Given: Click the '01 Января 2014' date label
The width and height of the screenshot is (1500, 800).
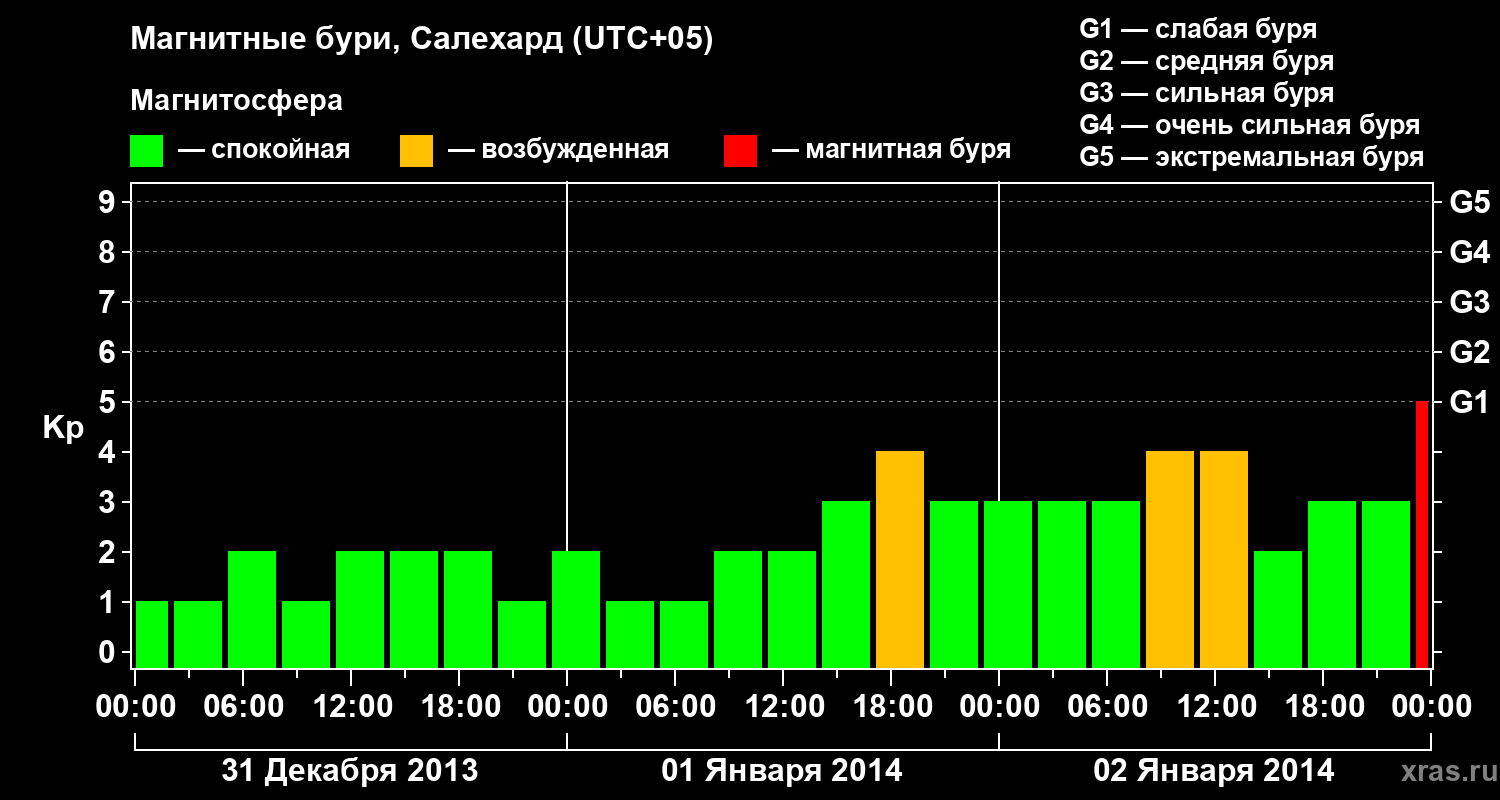Looking at the screenshot, I should click(782, 771).
